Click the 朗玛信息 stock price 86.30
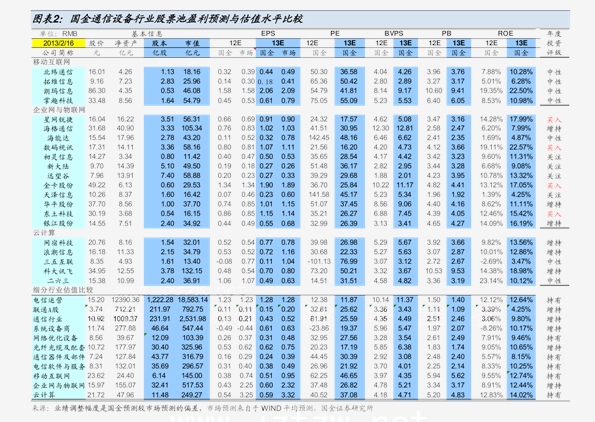 (x=97, y=91)
